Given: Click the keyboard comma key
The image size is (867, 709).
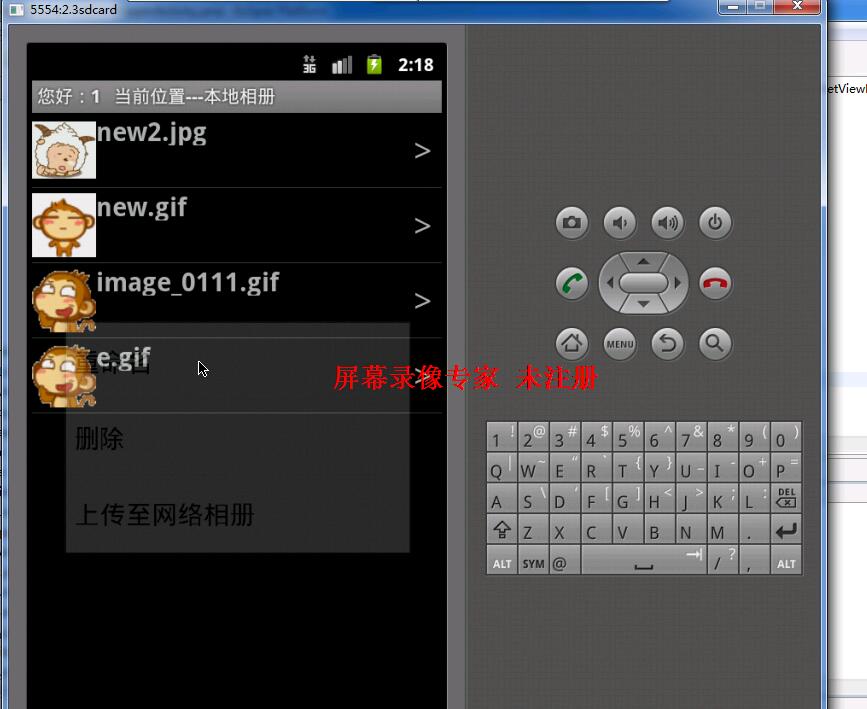Looking at the screenshot, I should pos(754,560).
